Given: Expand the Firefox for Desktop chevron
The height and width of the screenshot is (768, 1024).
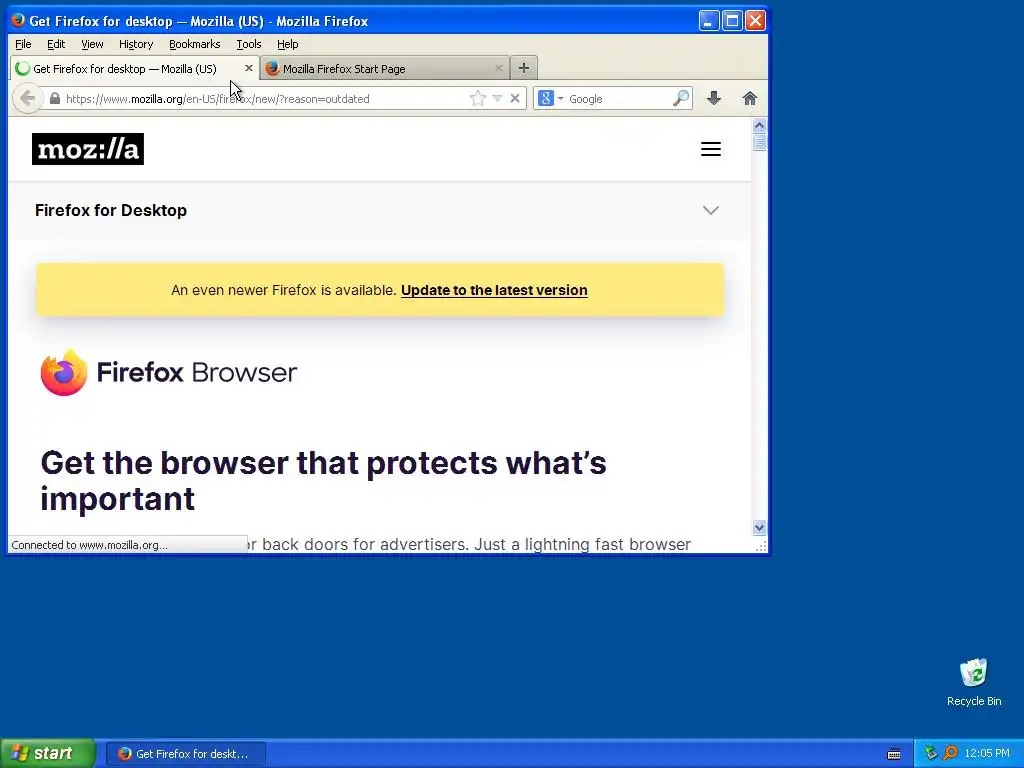Looking at the screenshot, I should point(711,210).
